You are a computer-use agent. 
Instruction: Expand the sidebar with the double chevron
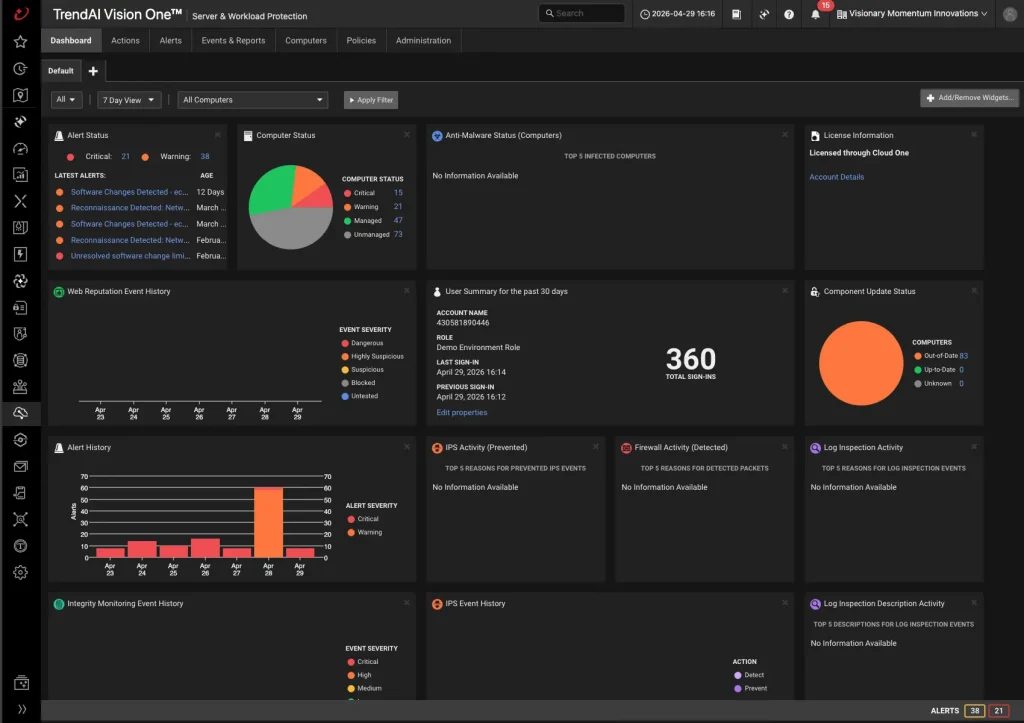coord(22,709)
